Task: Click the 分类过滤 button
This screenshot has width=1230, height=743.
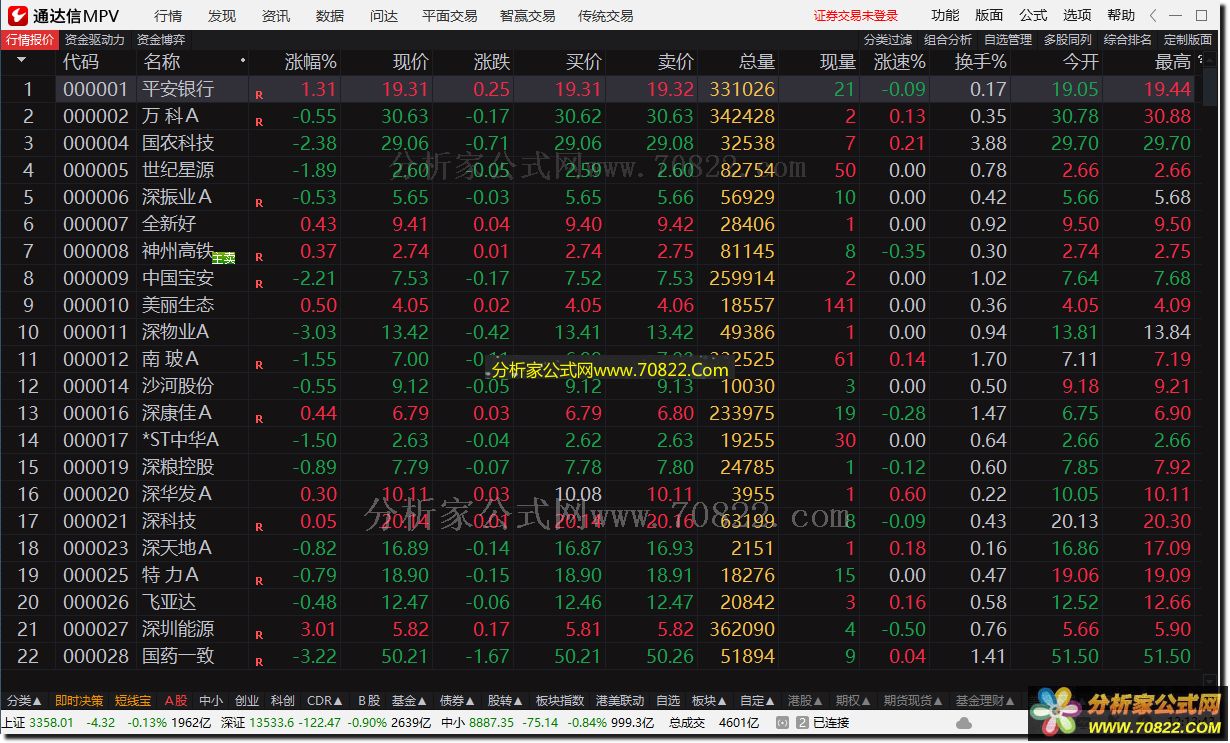Action: (888, 40)
